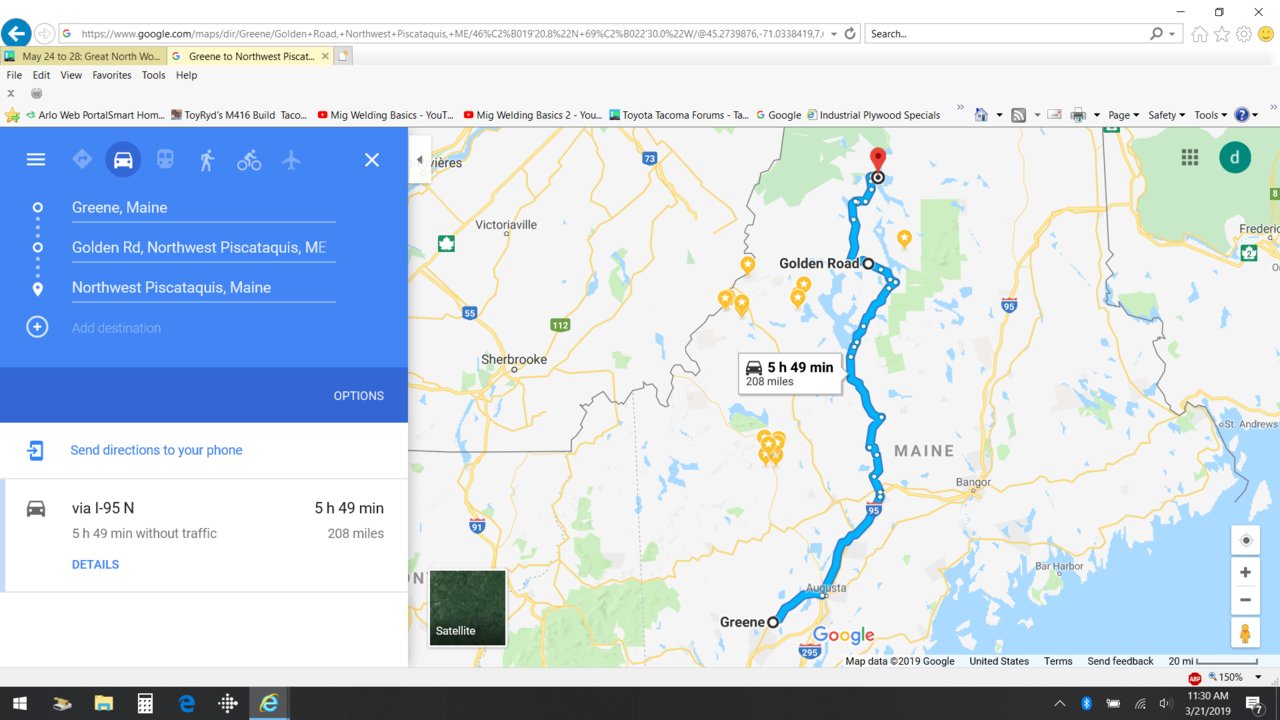Open the Safety dropdown menu

click(x=1166, y=115)
